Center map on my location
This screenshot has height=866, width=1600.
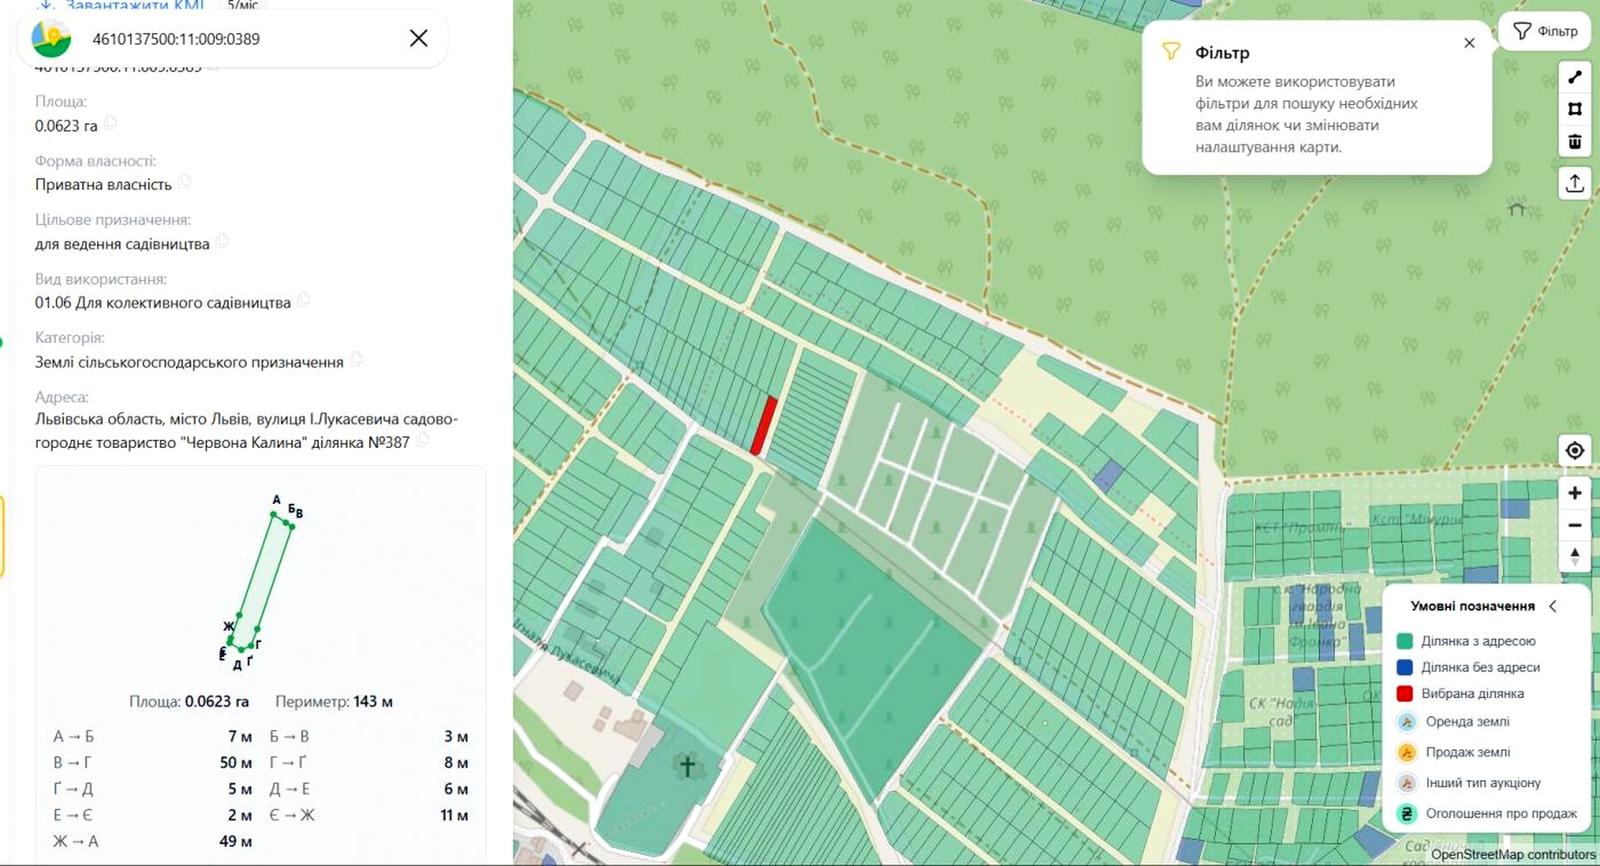coord(1574,450)
